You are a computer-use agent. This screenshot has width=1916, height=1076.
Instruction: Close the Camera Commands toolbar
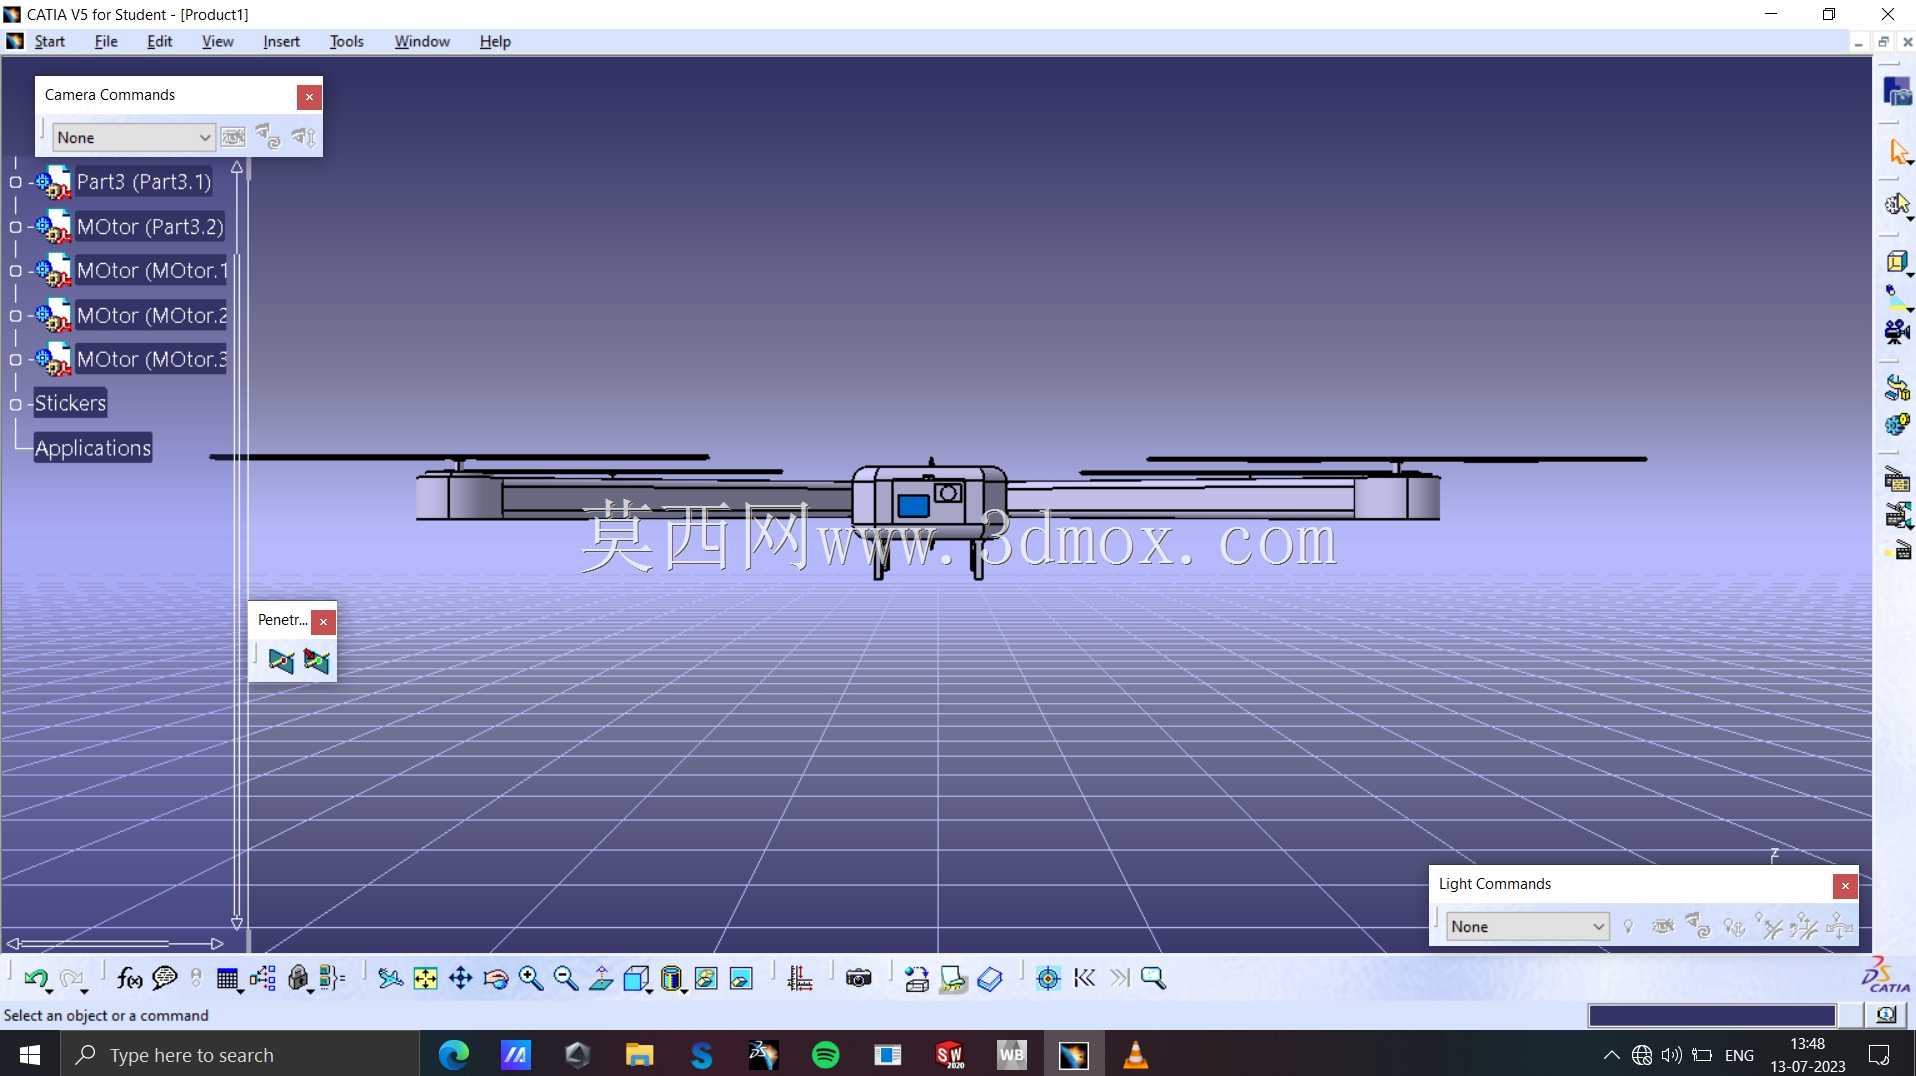[x=309, y=96]
